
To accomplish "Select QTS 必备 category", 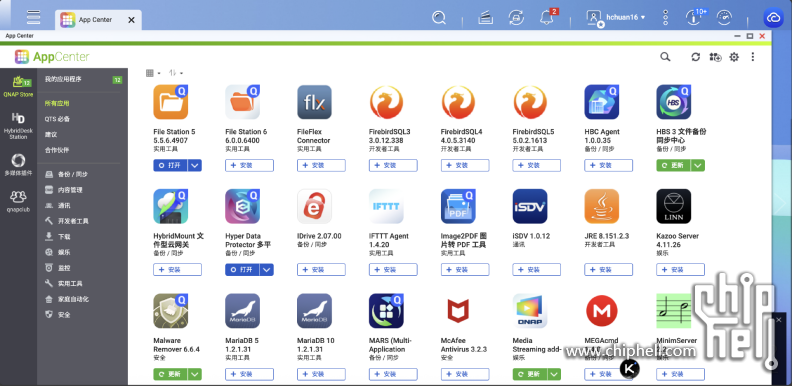I will point(82,119).
